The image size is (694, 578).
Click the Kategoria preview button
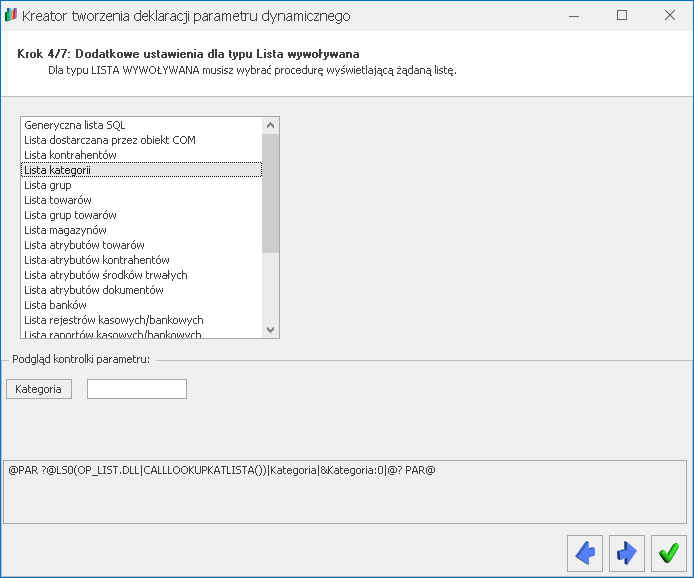[x=39, y=389]
